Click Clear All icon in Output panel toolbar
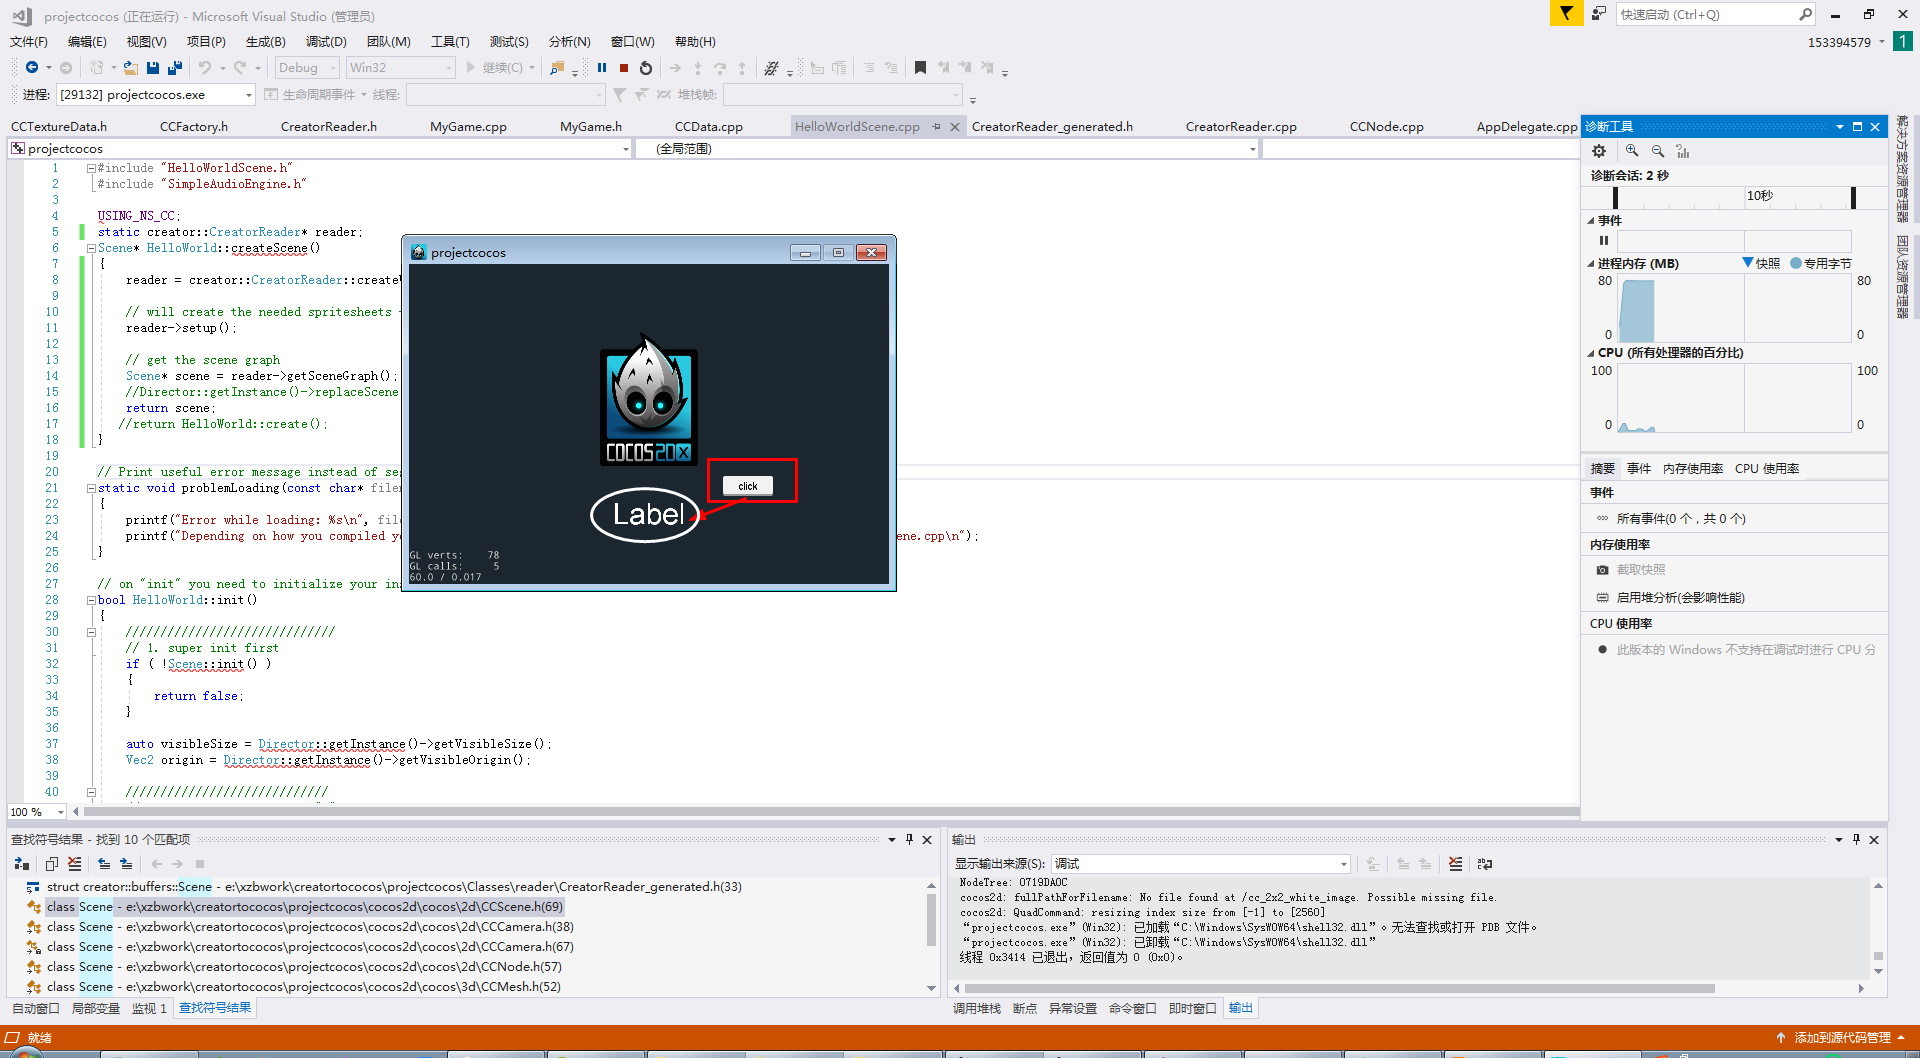 [x=1455, y=864]
